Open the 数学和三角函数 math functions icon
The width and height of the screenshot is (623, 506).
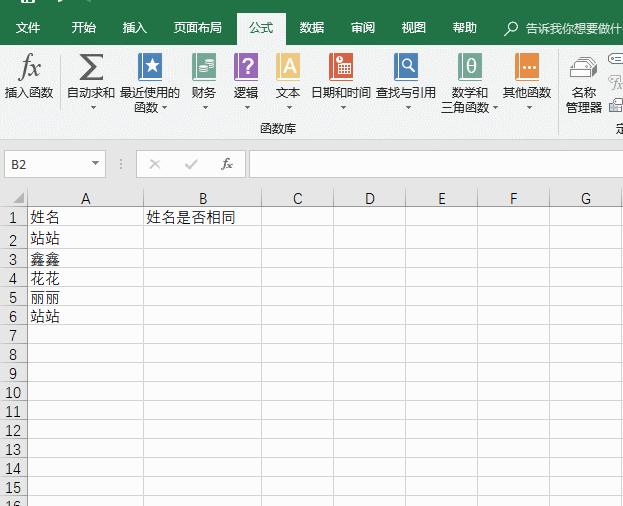tap(470, 67)
